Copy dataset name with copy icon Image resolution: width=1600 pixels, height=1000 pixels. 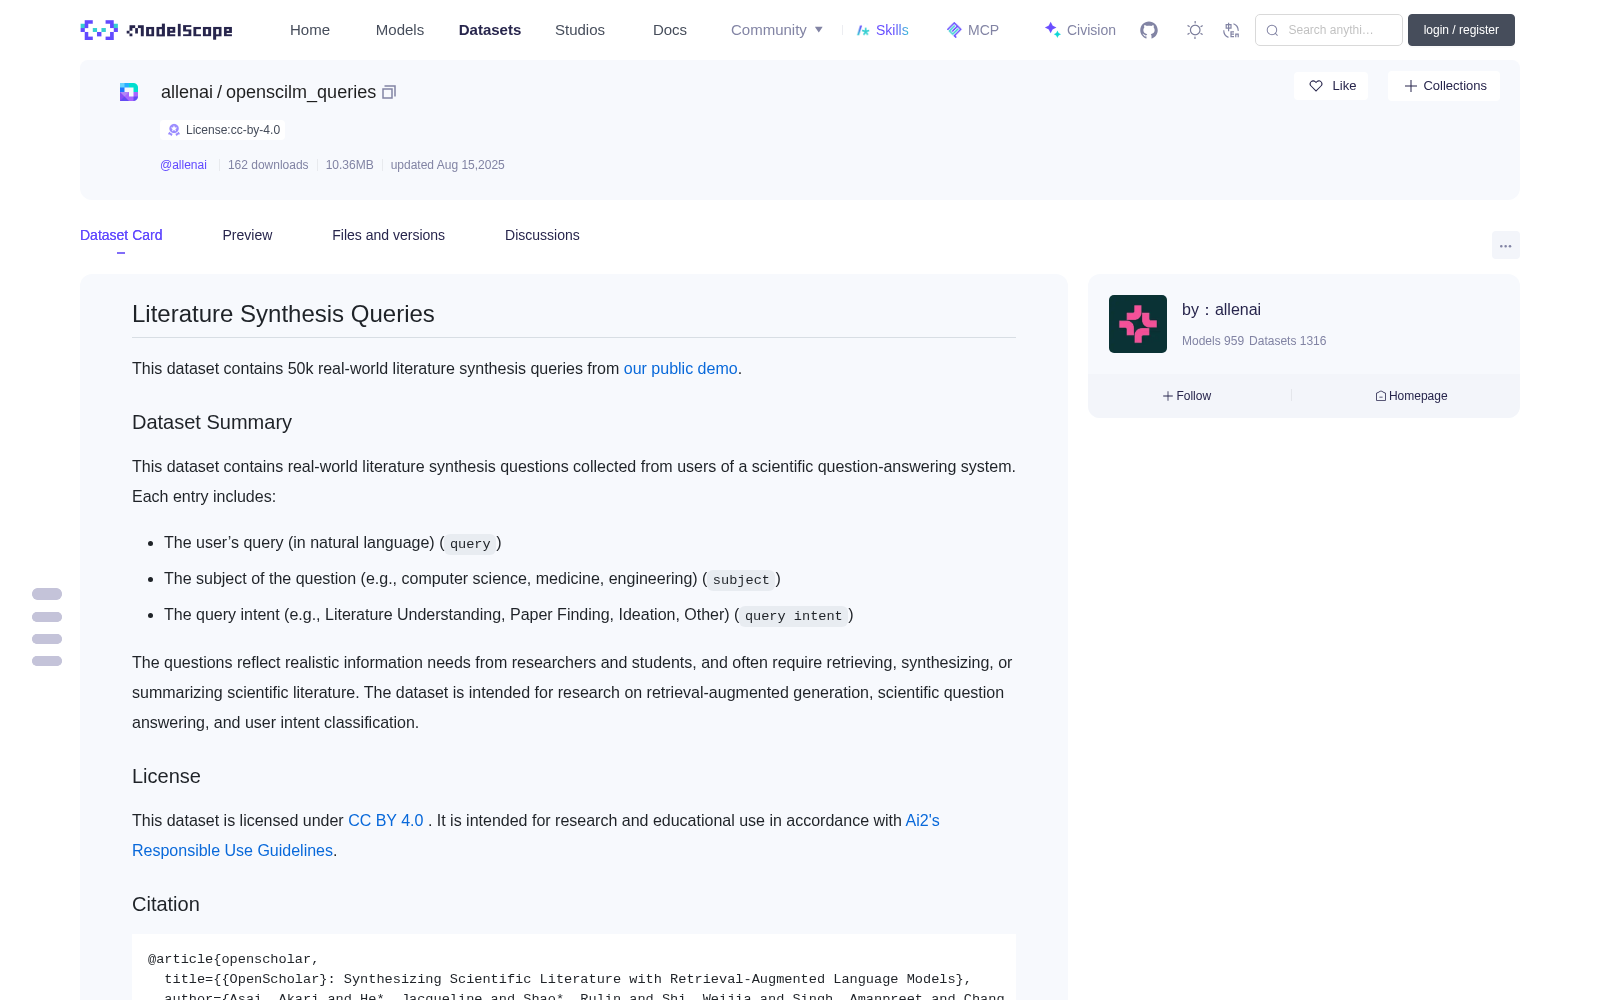tap(389, 92)
